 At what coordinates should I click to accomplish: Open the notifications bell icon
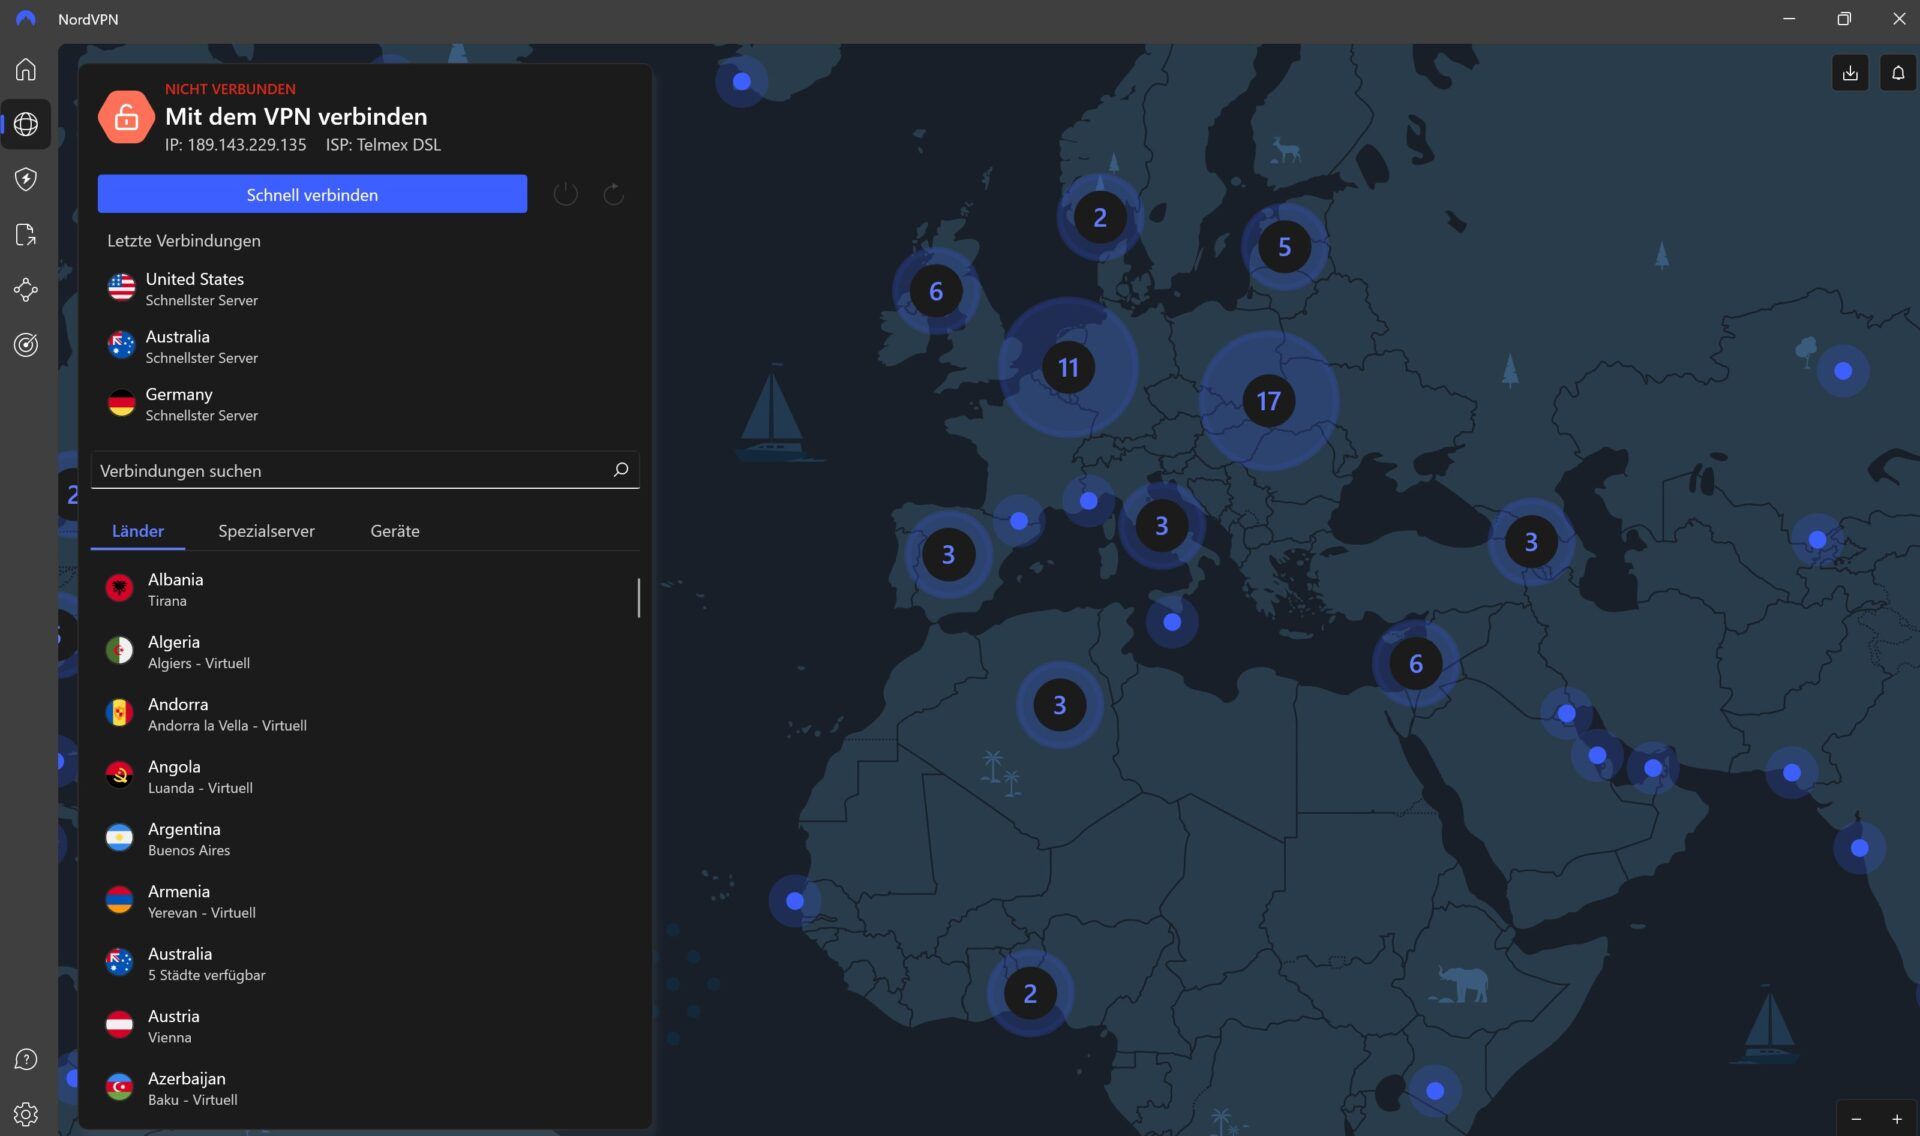coord(1898,73)
